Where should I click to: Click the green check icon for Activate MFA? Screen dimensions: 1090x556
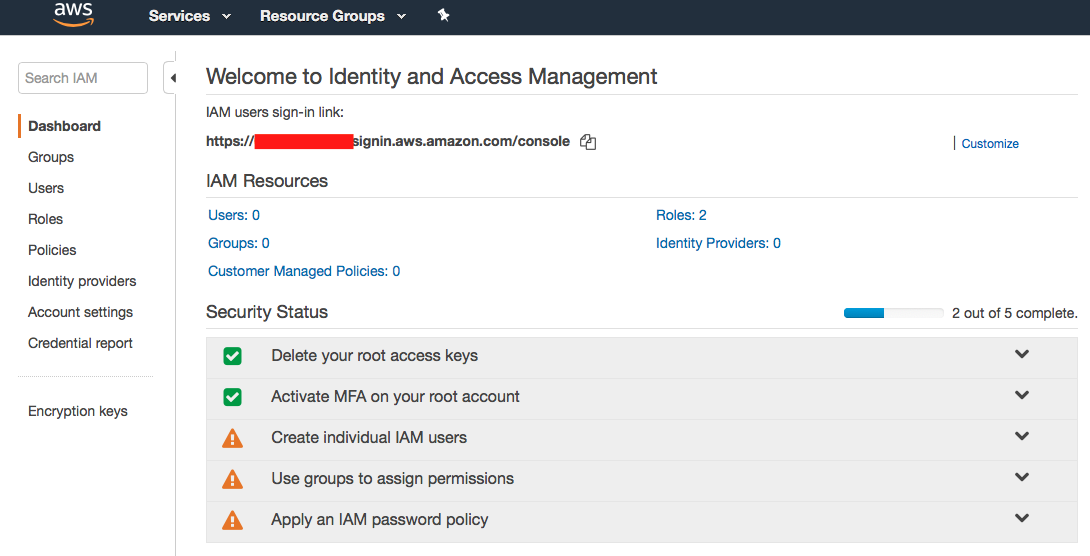tap(232, 397)
